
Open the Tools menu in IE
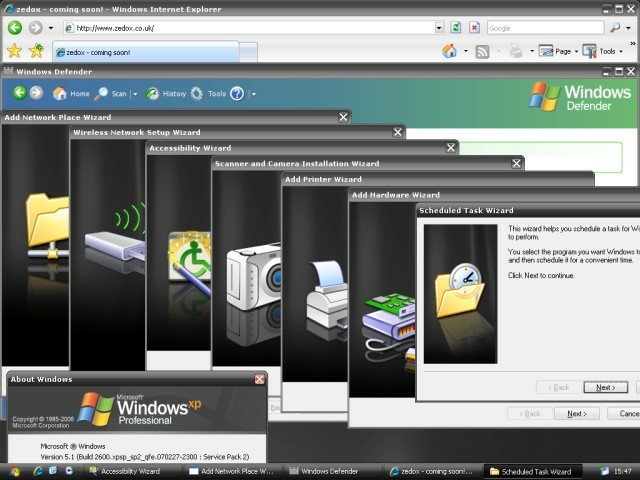click(x=602, y=51)
